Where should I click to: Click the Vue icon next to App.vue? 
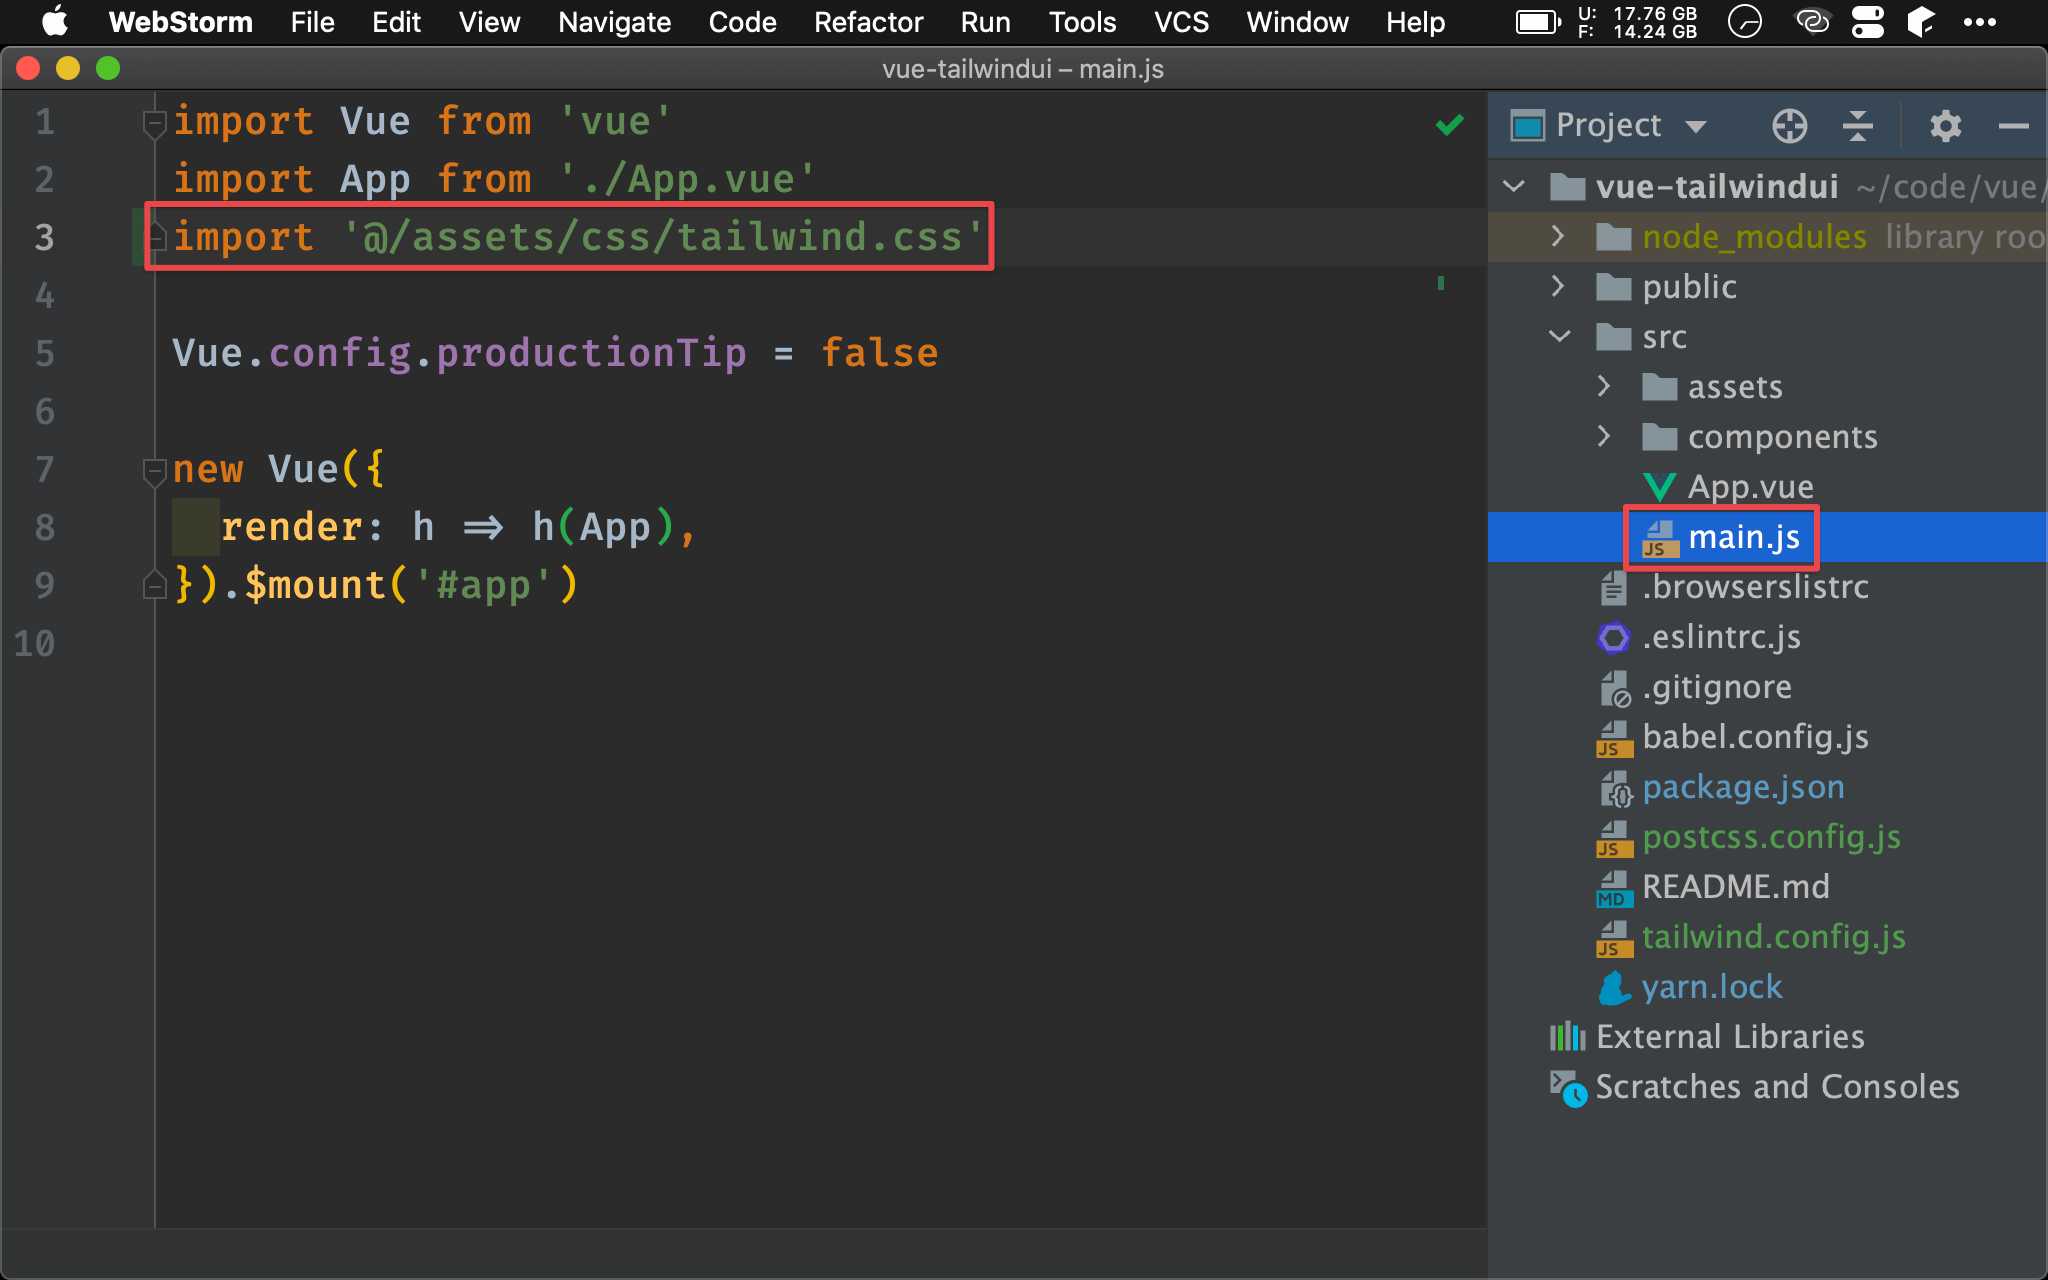(1660, 487)
